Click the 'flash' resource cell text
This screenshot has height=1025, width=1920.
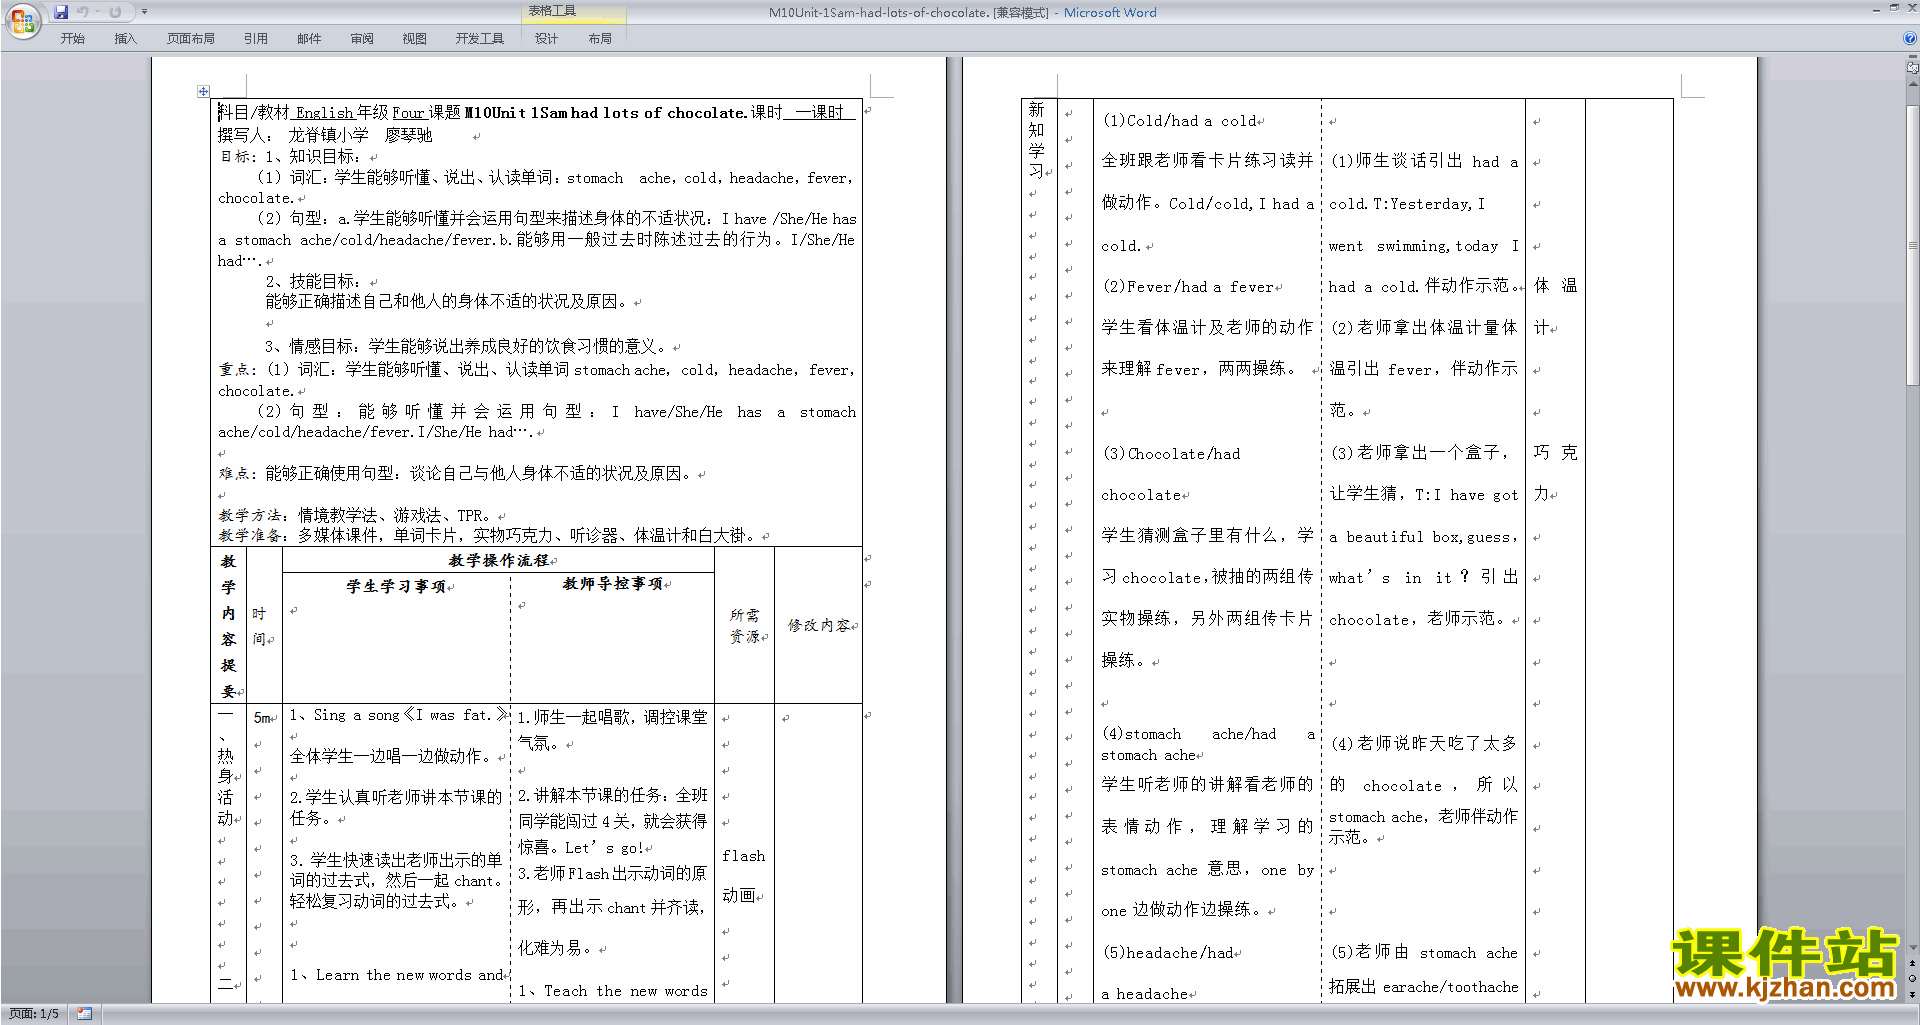tap(744, 856)
